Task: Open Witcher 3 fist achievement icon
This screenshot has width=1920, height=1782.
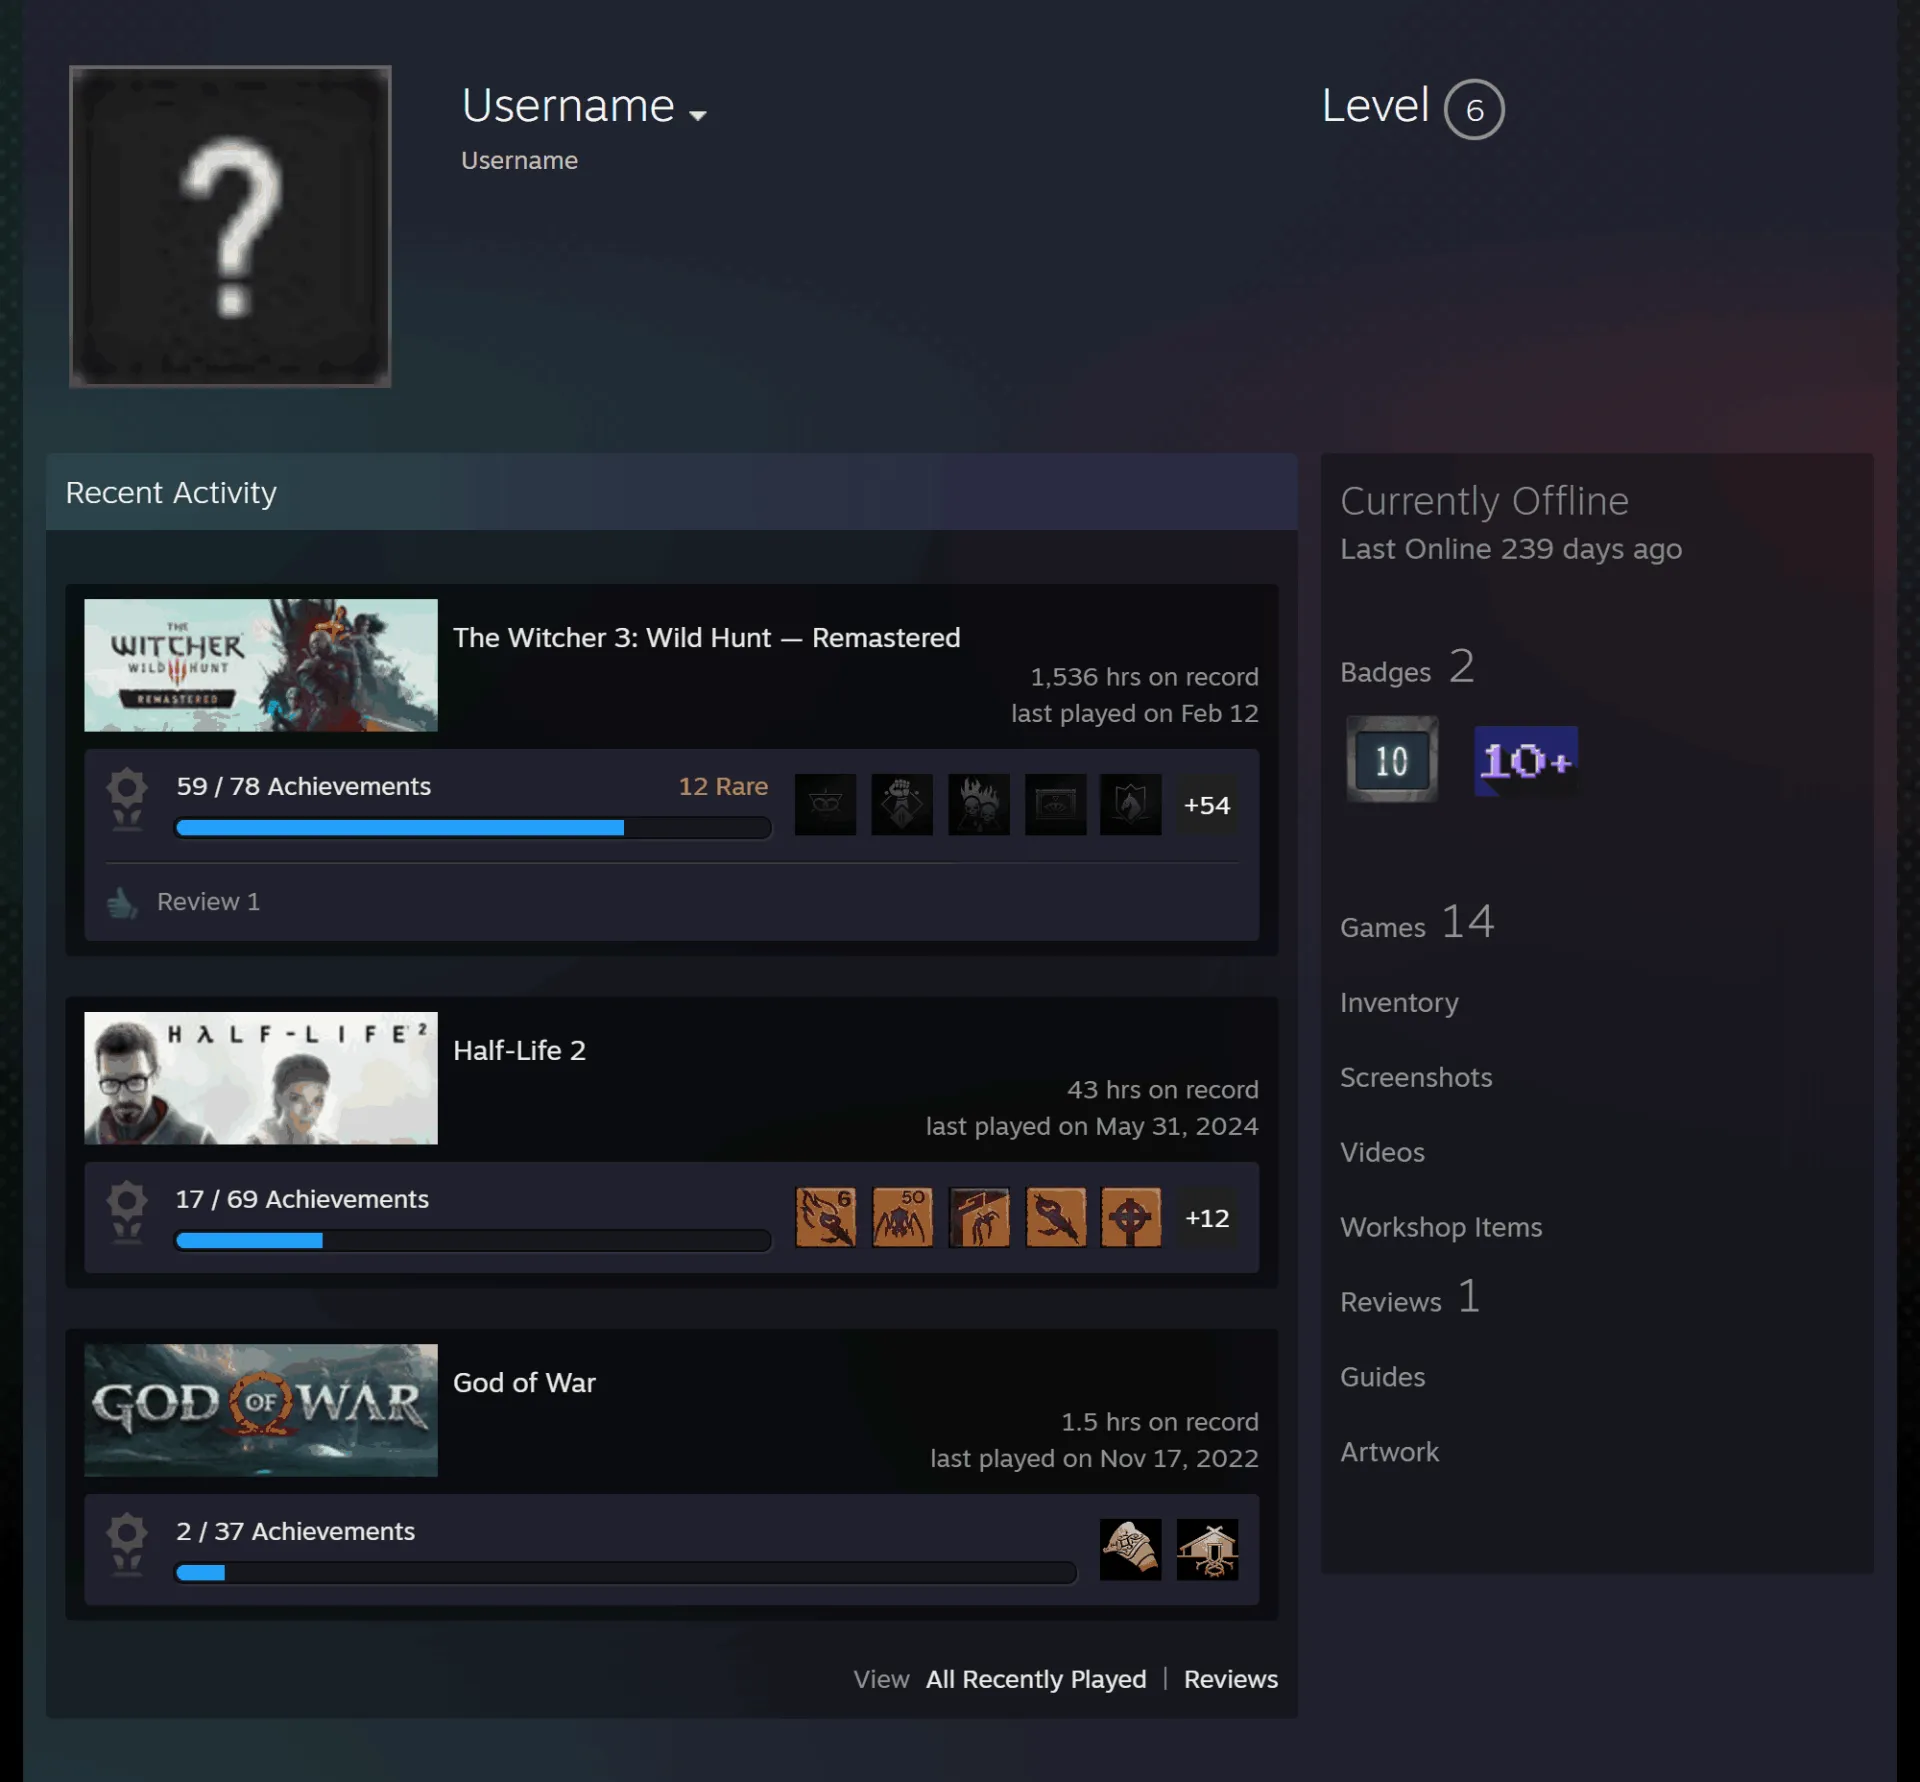Action: [x=902, y=804]
